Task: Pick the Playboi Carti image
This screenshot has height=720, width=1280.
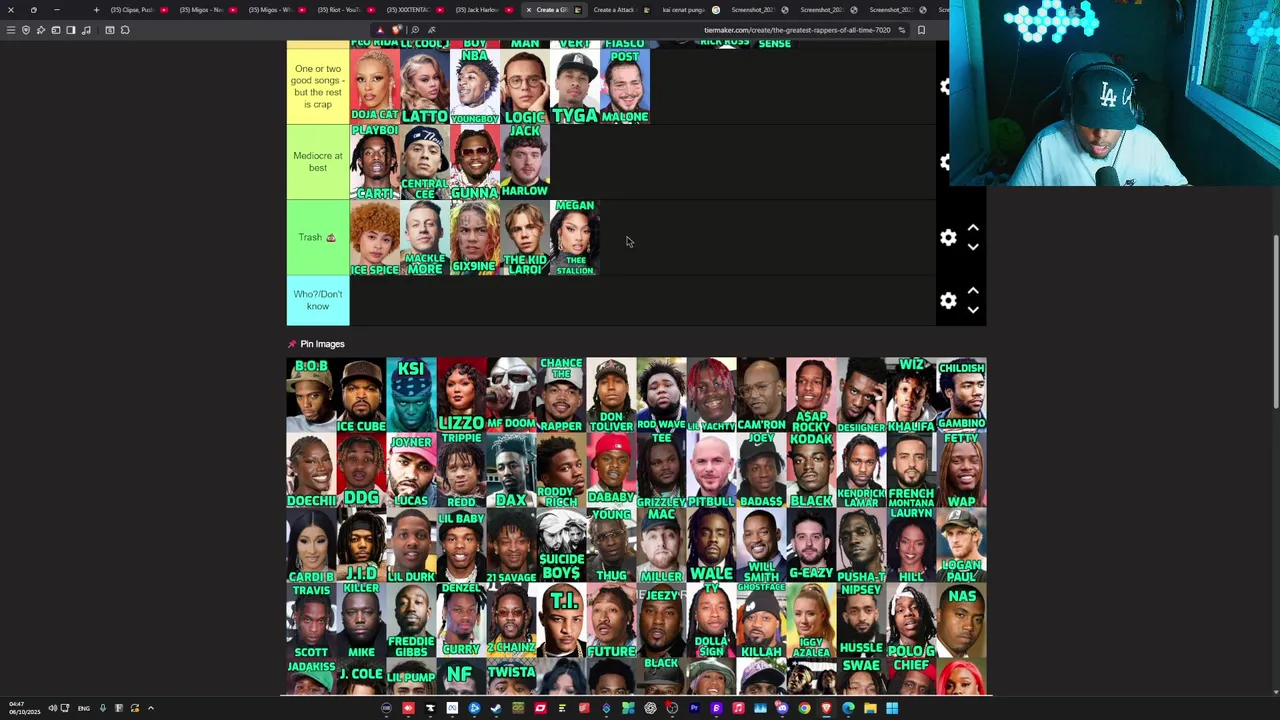Action: pyautogui.click(x=375, y=162)
